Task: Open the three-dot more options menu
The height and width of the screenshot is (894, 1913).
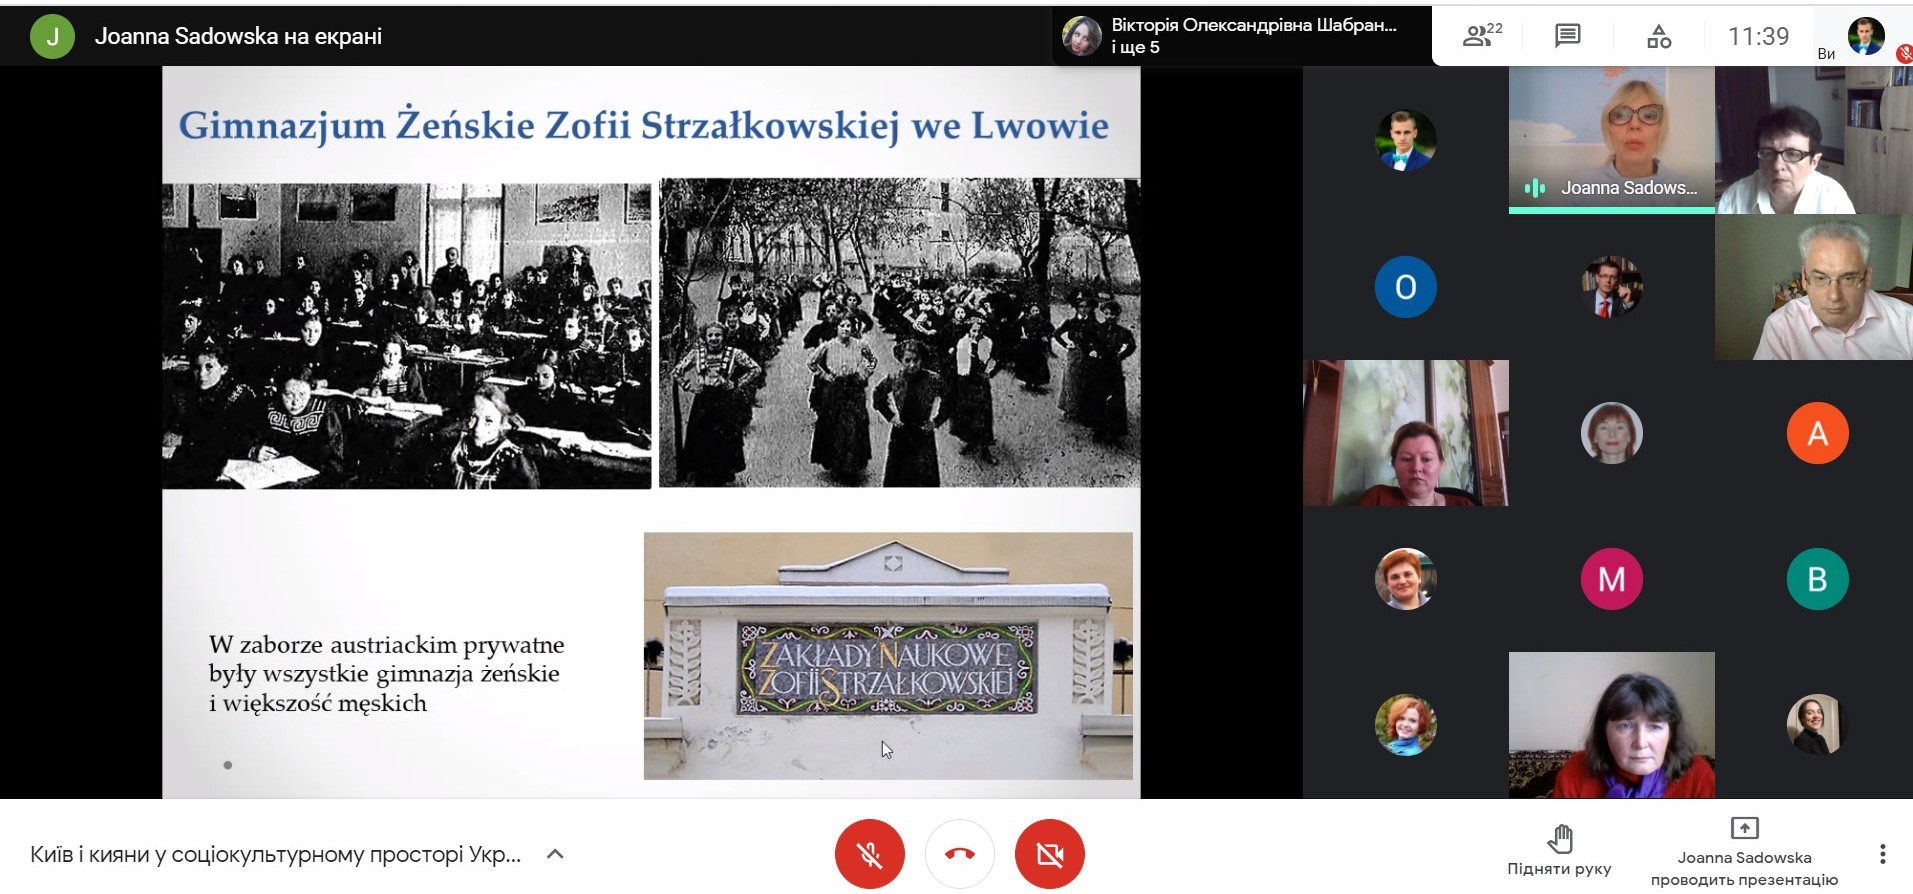Action: [1882, 854]
